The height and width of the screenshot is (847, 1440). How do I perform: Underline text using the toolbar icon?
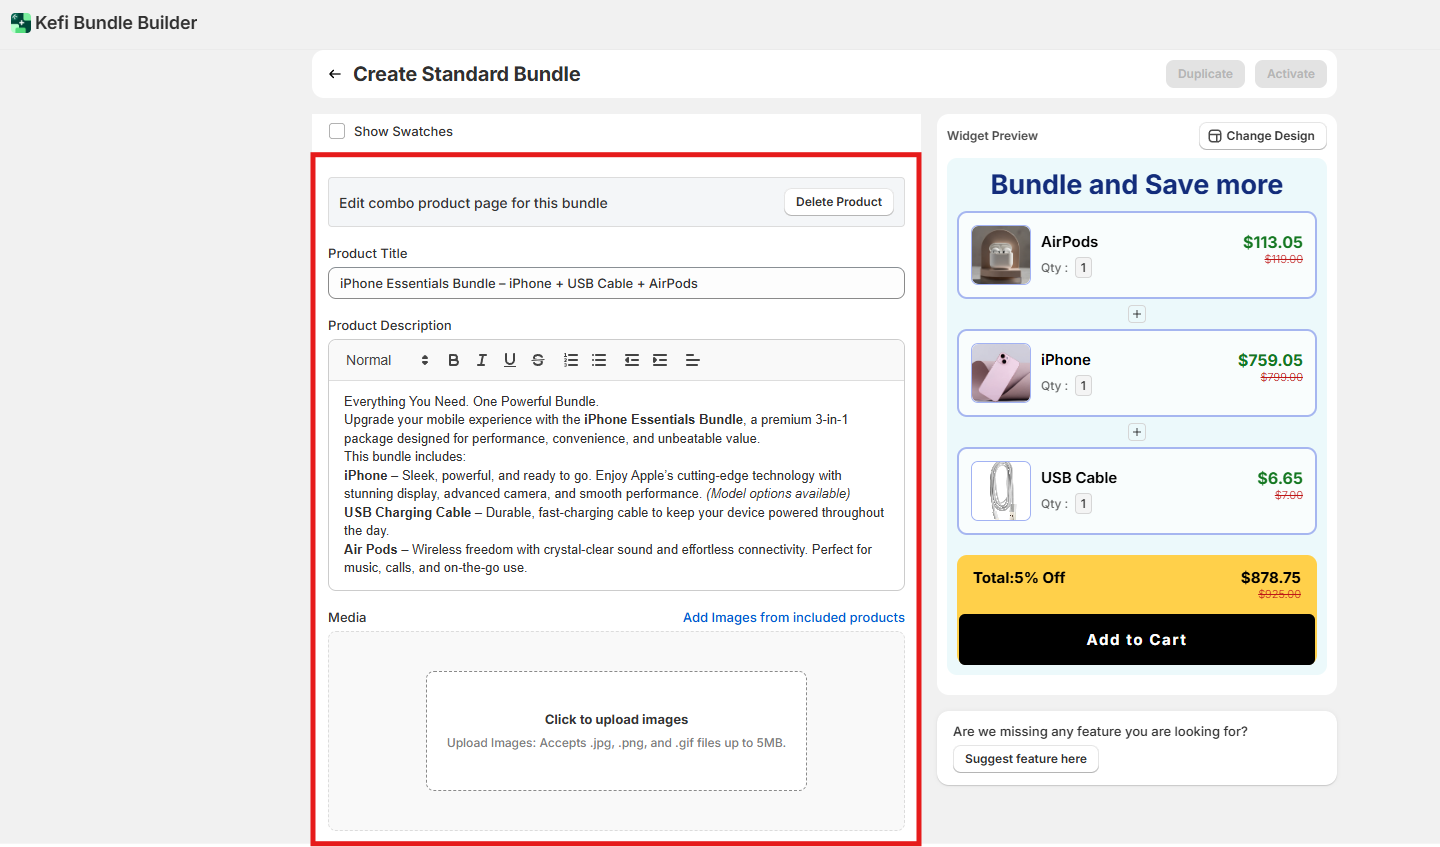510,360
